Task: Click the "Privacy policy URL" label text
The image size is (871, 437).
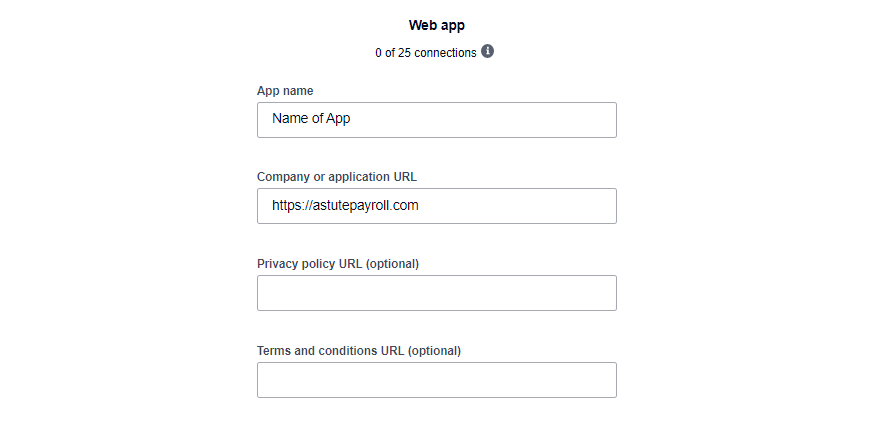Action: [x=310, y=264]
